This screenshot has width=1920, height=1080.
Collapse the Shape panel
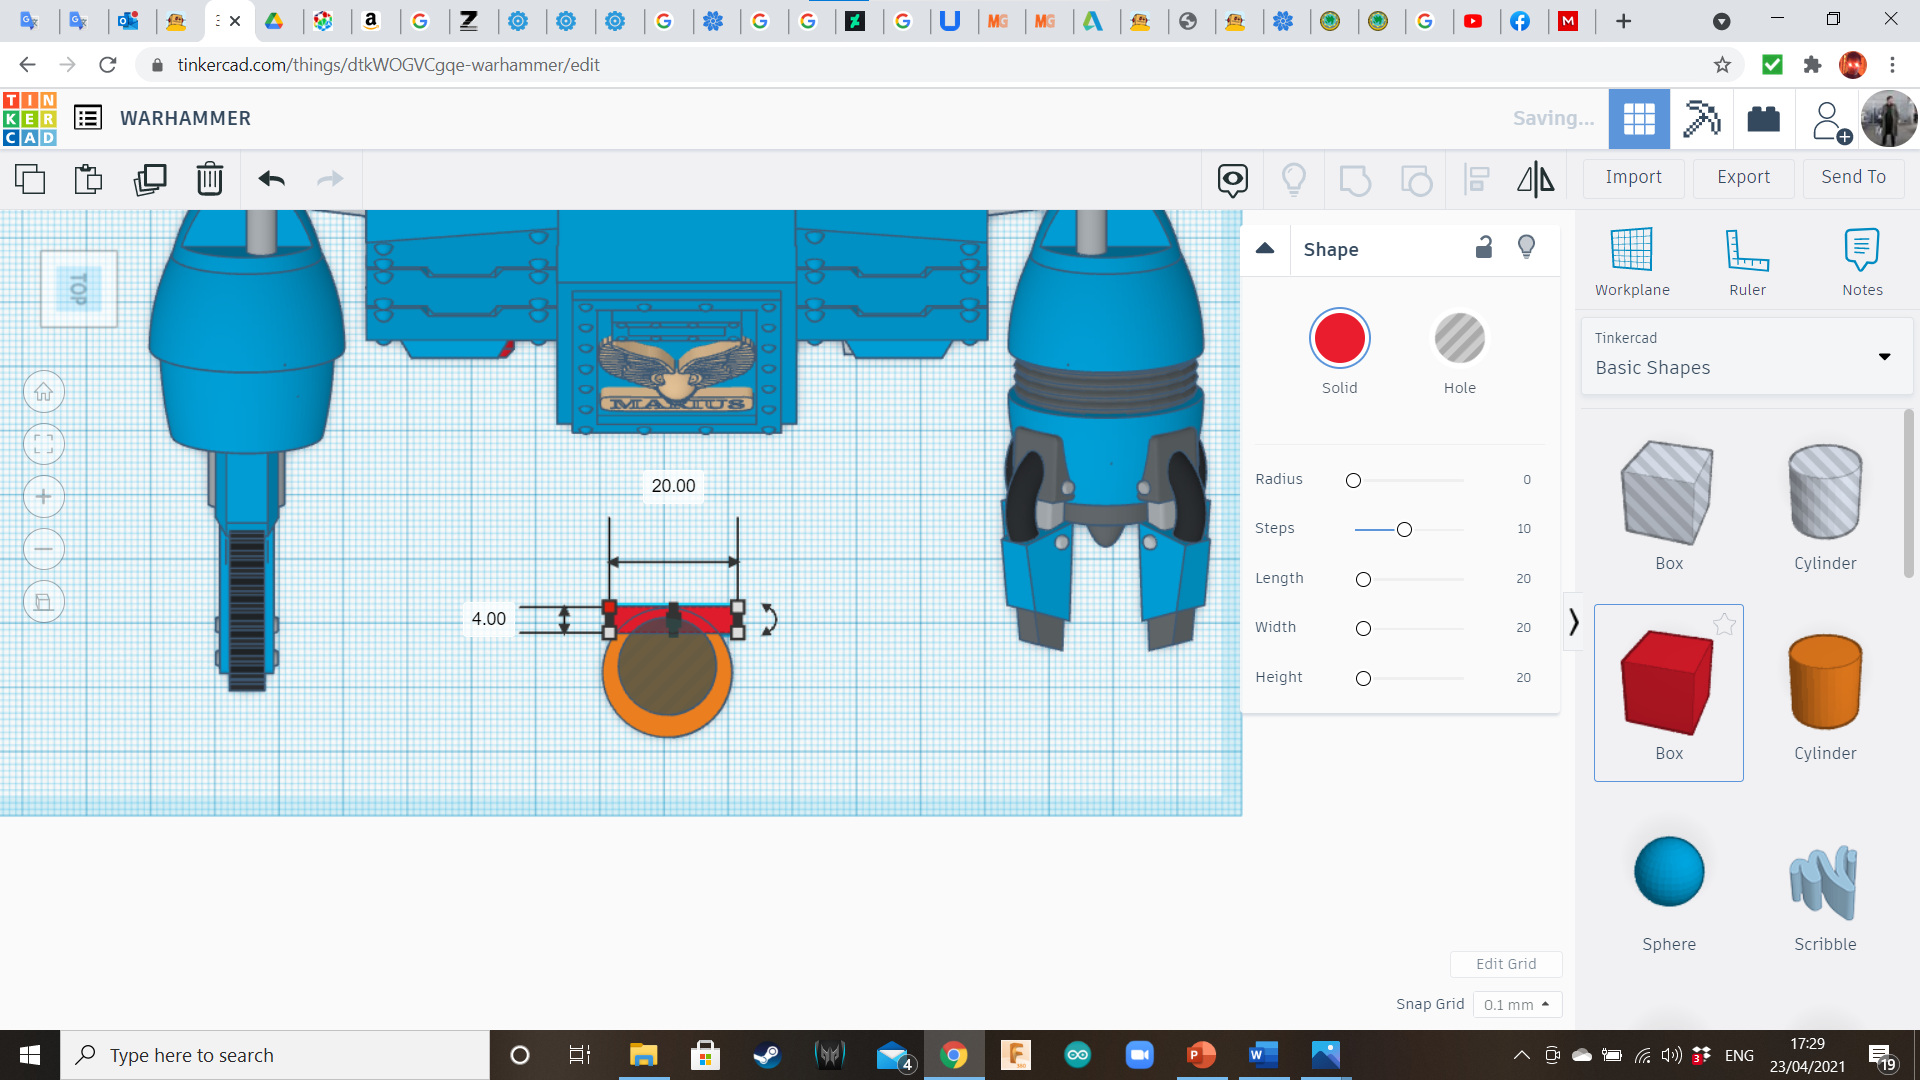tap(1265, 249)
